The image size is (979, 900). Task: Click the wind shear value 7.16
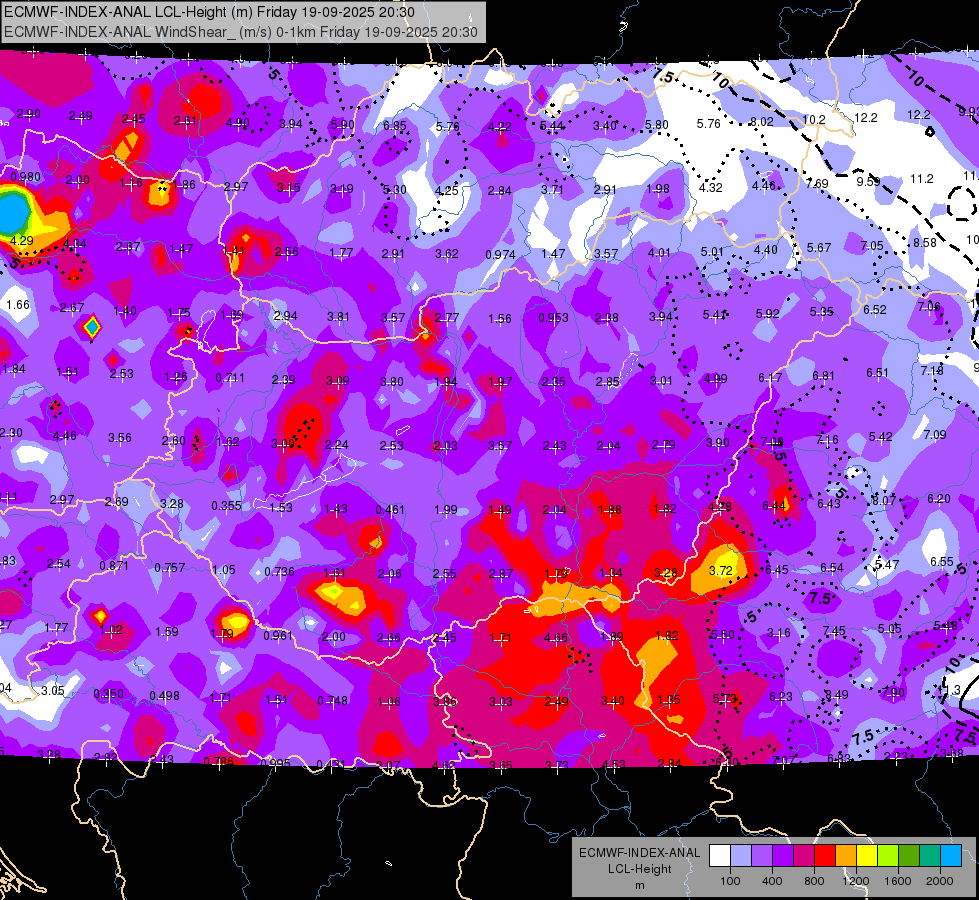tap(827, 440)
